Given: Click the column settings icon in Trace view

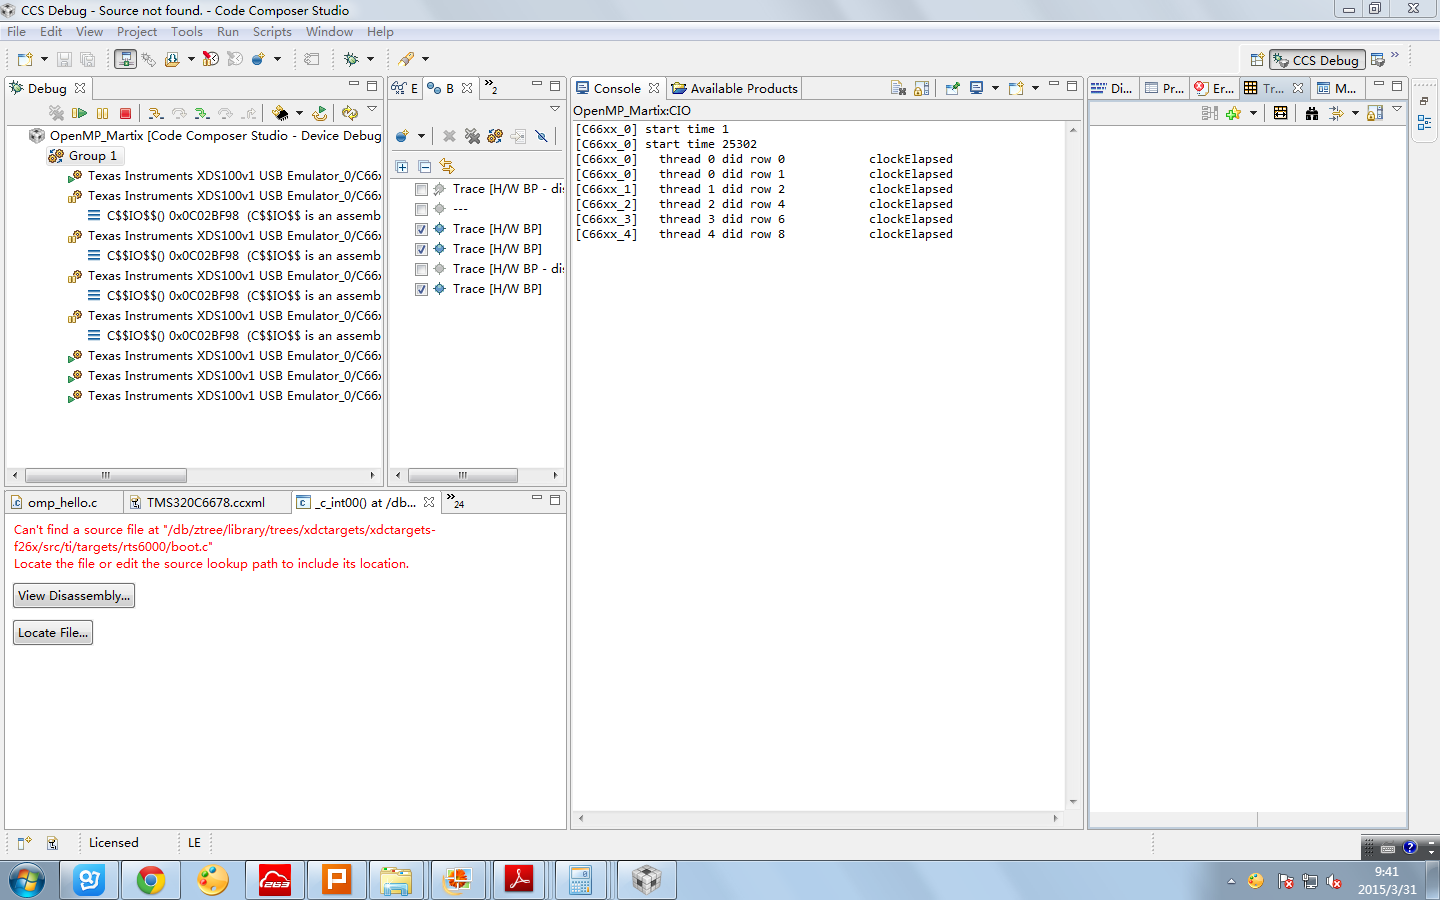Looking at the screenshot, I should (1280, 113).
